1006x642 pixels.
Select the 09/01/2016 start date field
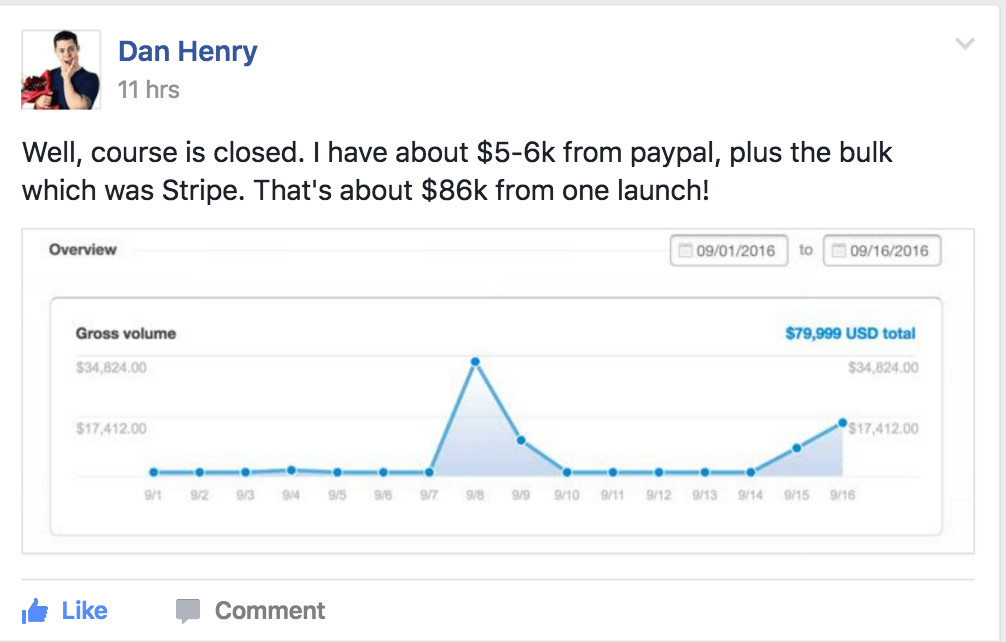728,250
